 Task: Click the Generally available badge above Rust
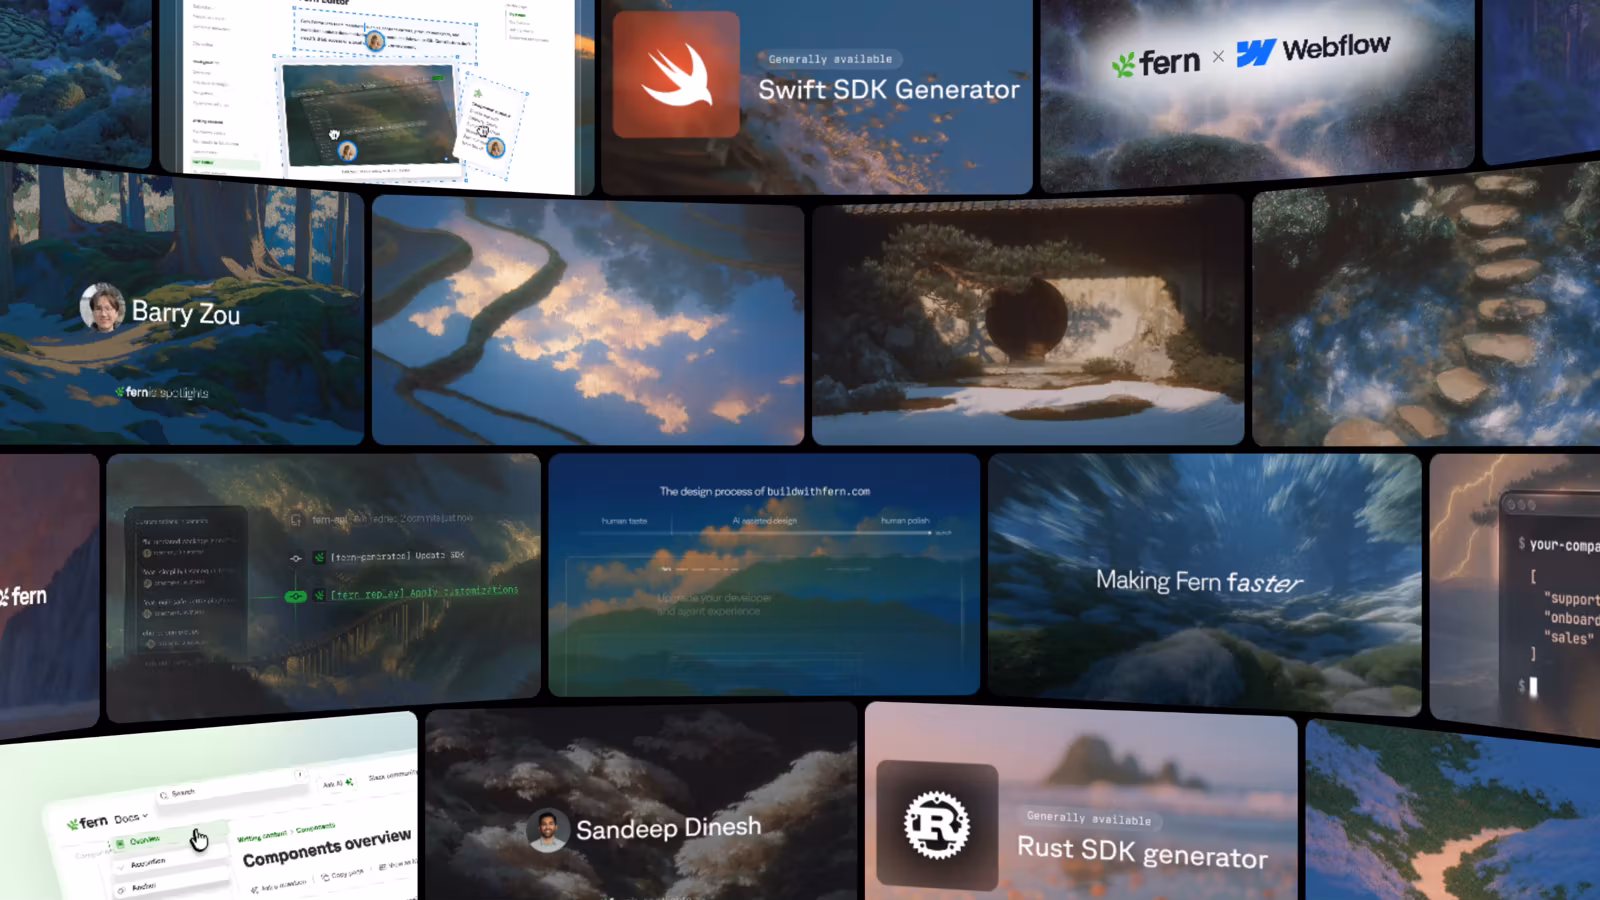coord(1089,818)
